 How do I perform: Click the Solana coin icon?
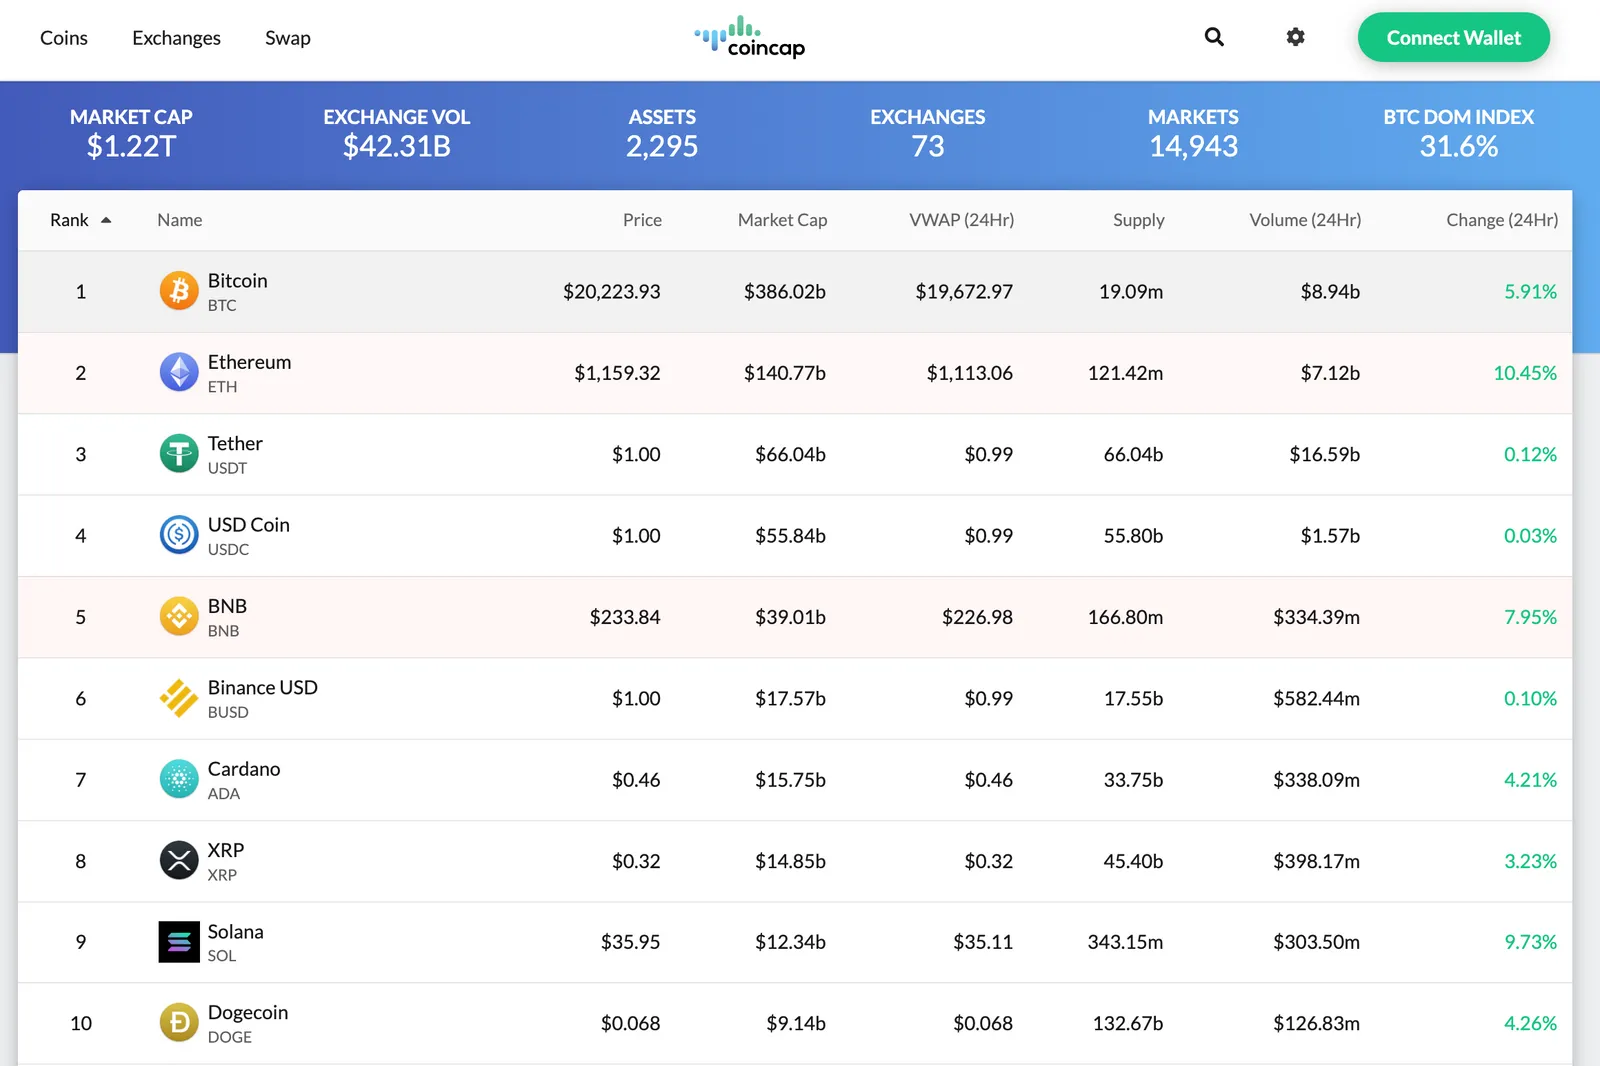click(x=179, y=942)
